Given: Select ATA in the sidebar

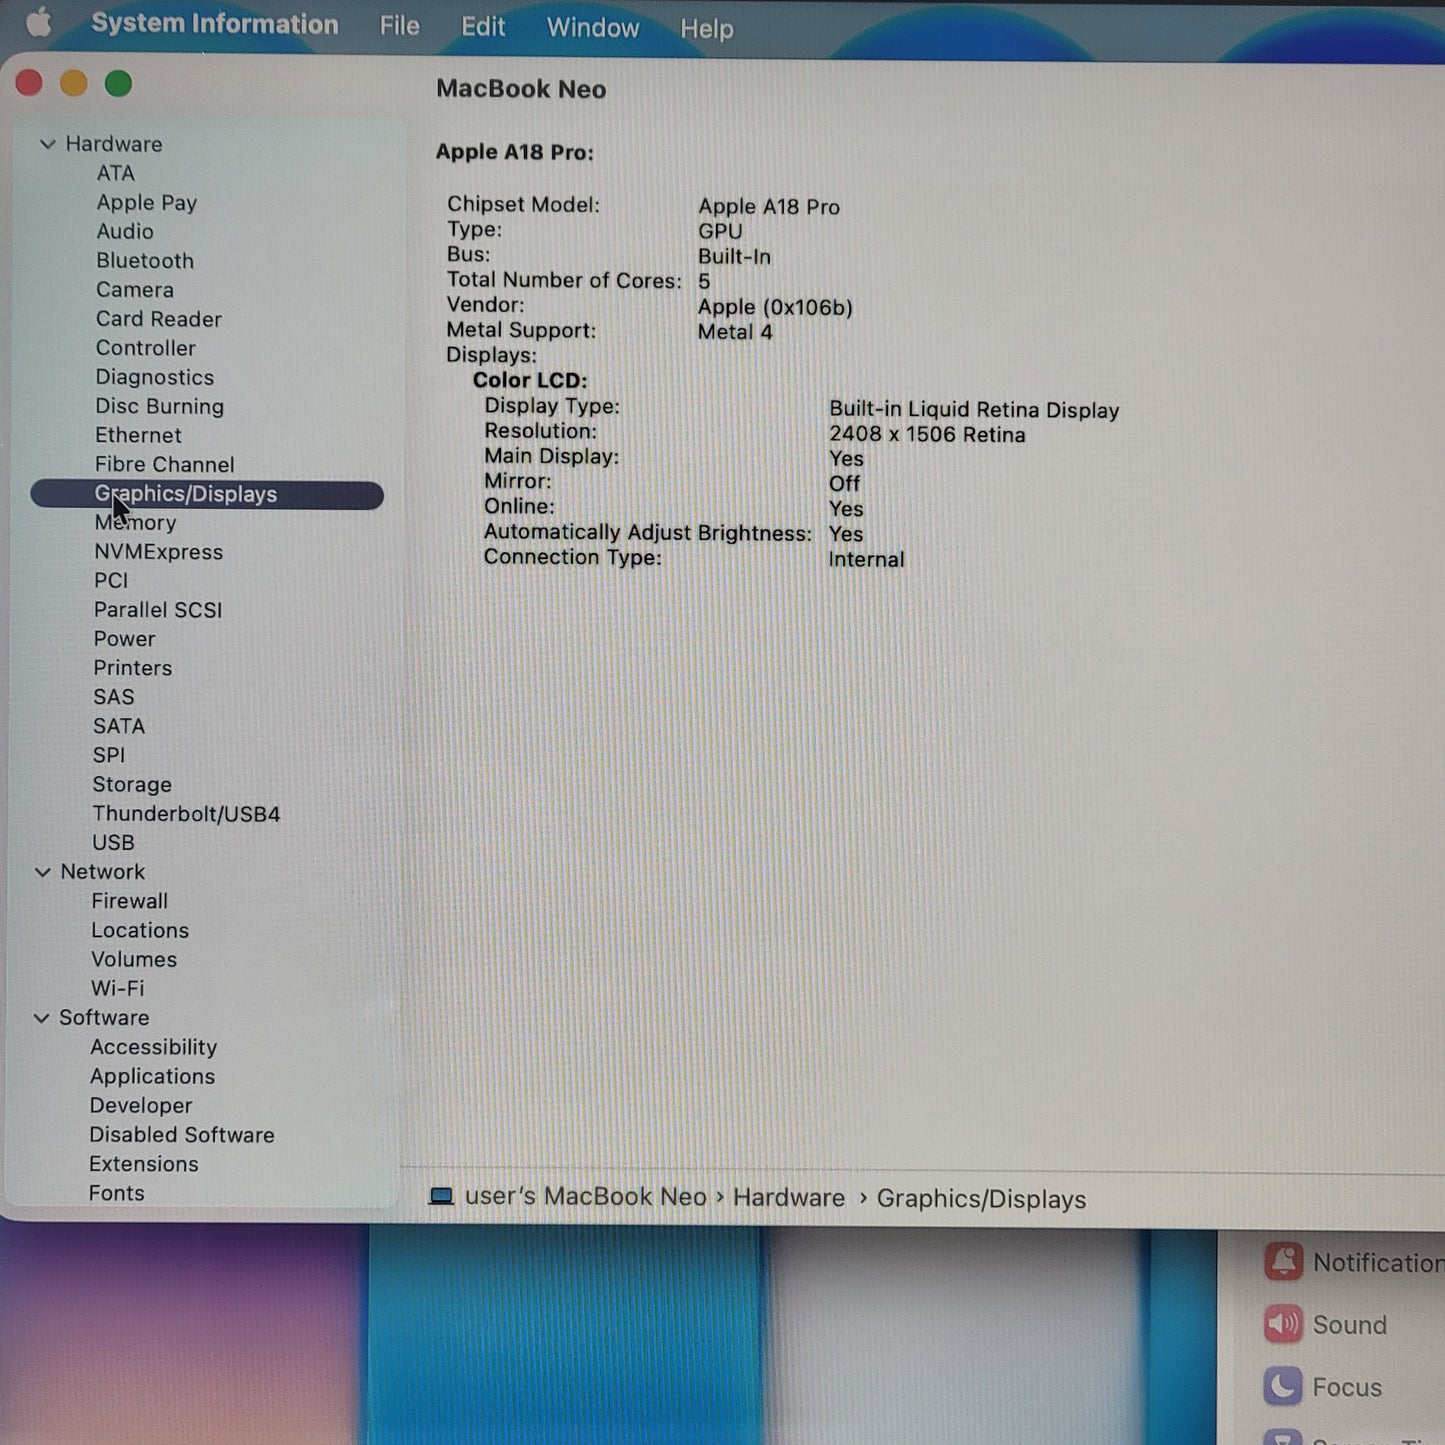Looking at the screenshot, I should pyautogui.click(x=115, y=173).
